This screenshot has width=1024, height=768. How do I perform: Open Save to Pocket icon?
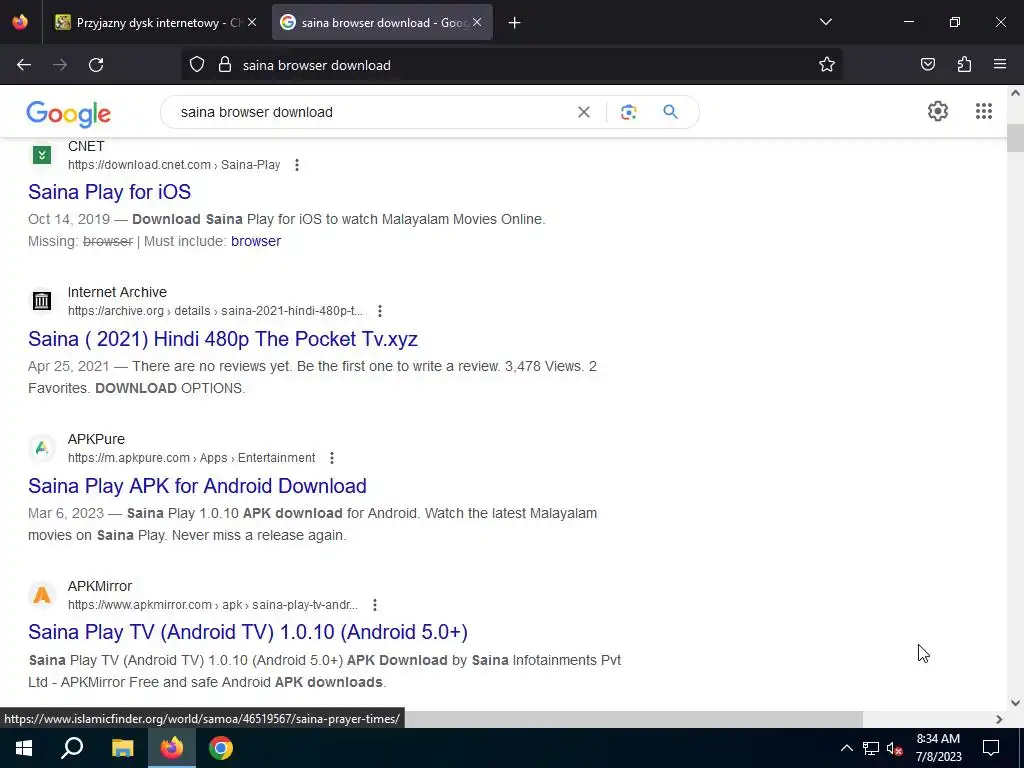pyautogui.click(x=928, y=65)
